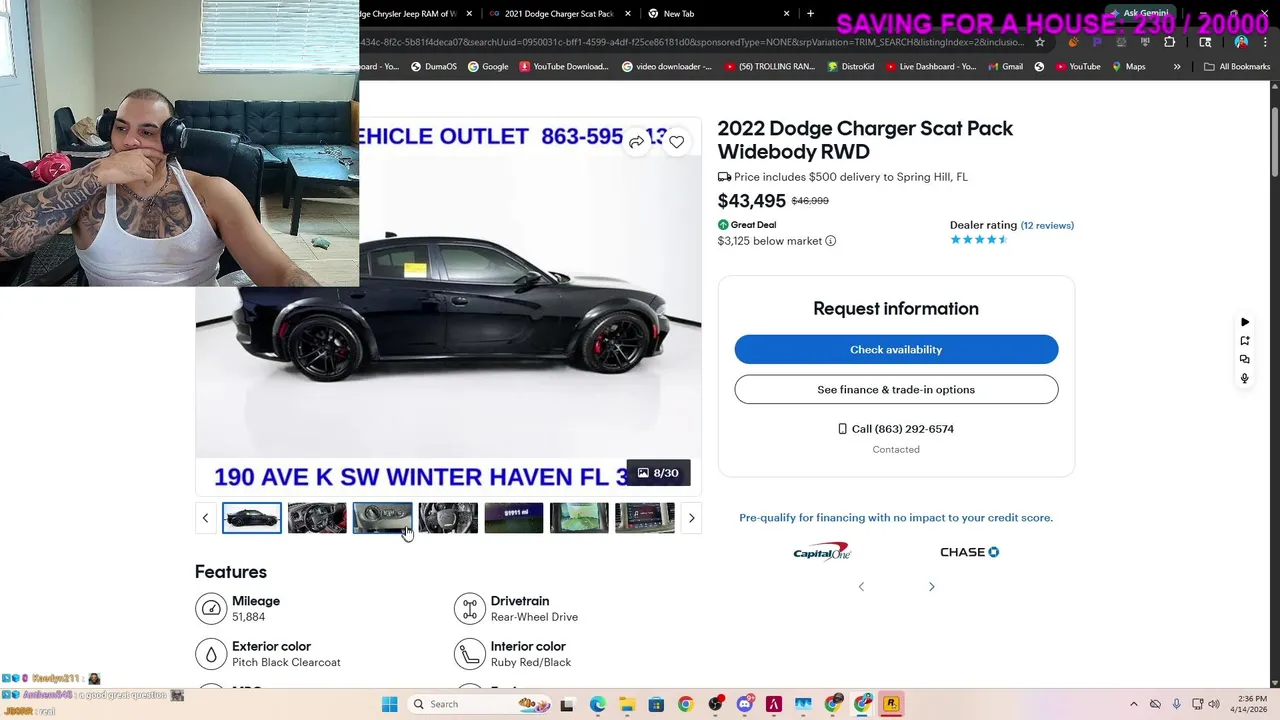This screenshot has width=1280, height=720.
Task: Click the Ruby Red/Black interior color
Action: [x=531, y=663]
